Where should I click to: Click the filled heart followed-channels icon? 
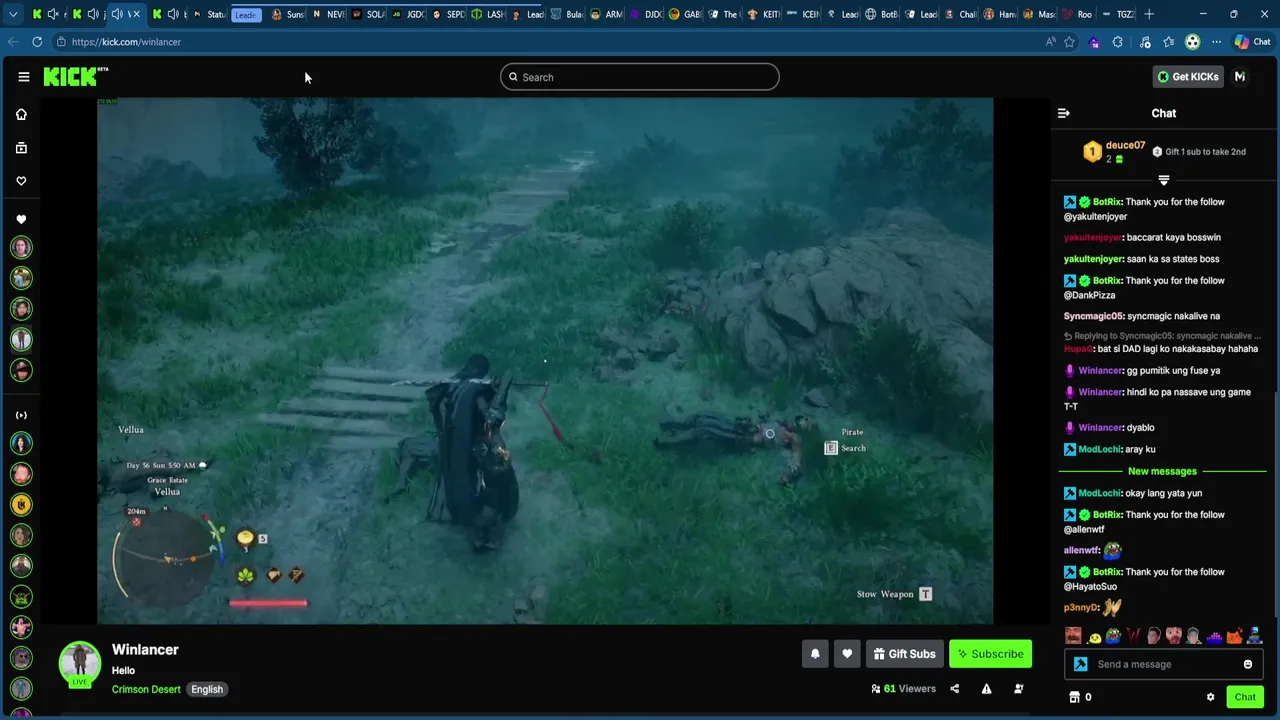pos(21,219)
